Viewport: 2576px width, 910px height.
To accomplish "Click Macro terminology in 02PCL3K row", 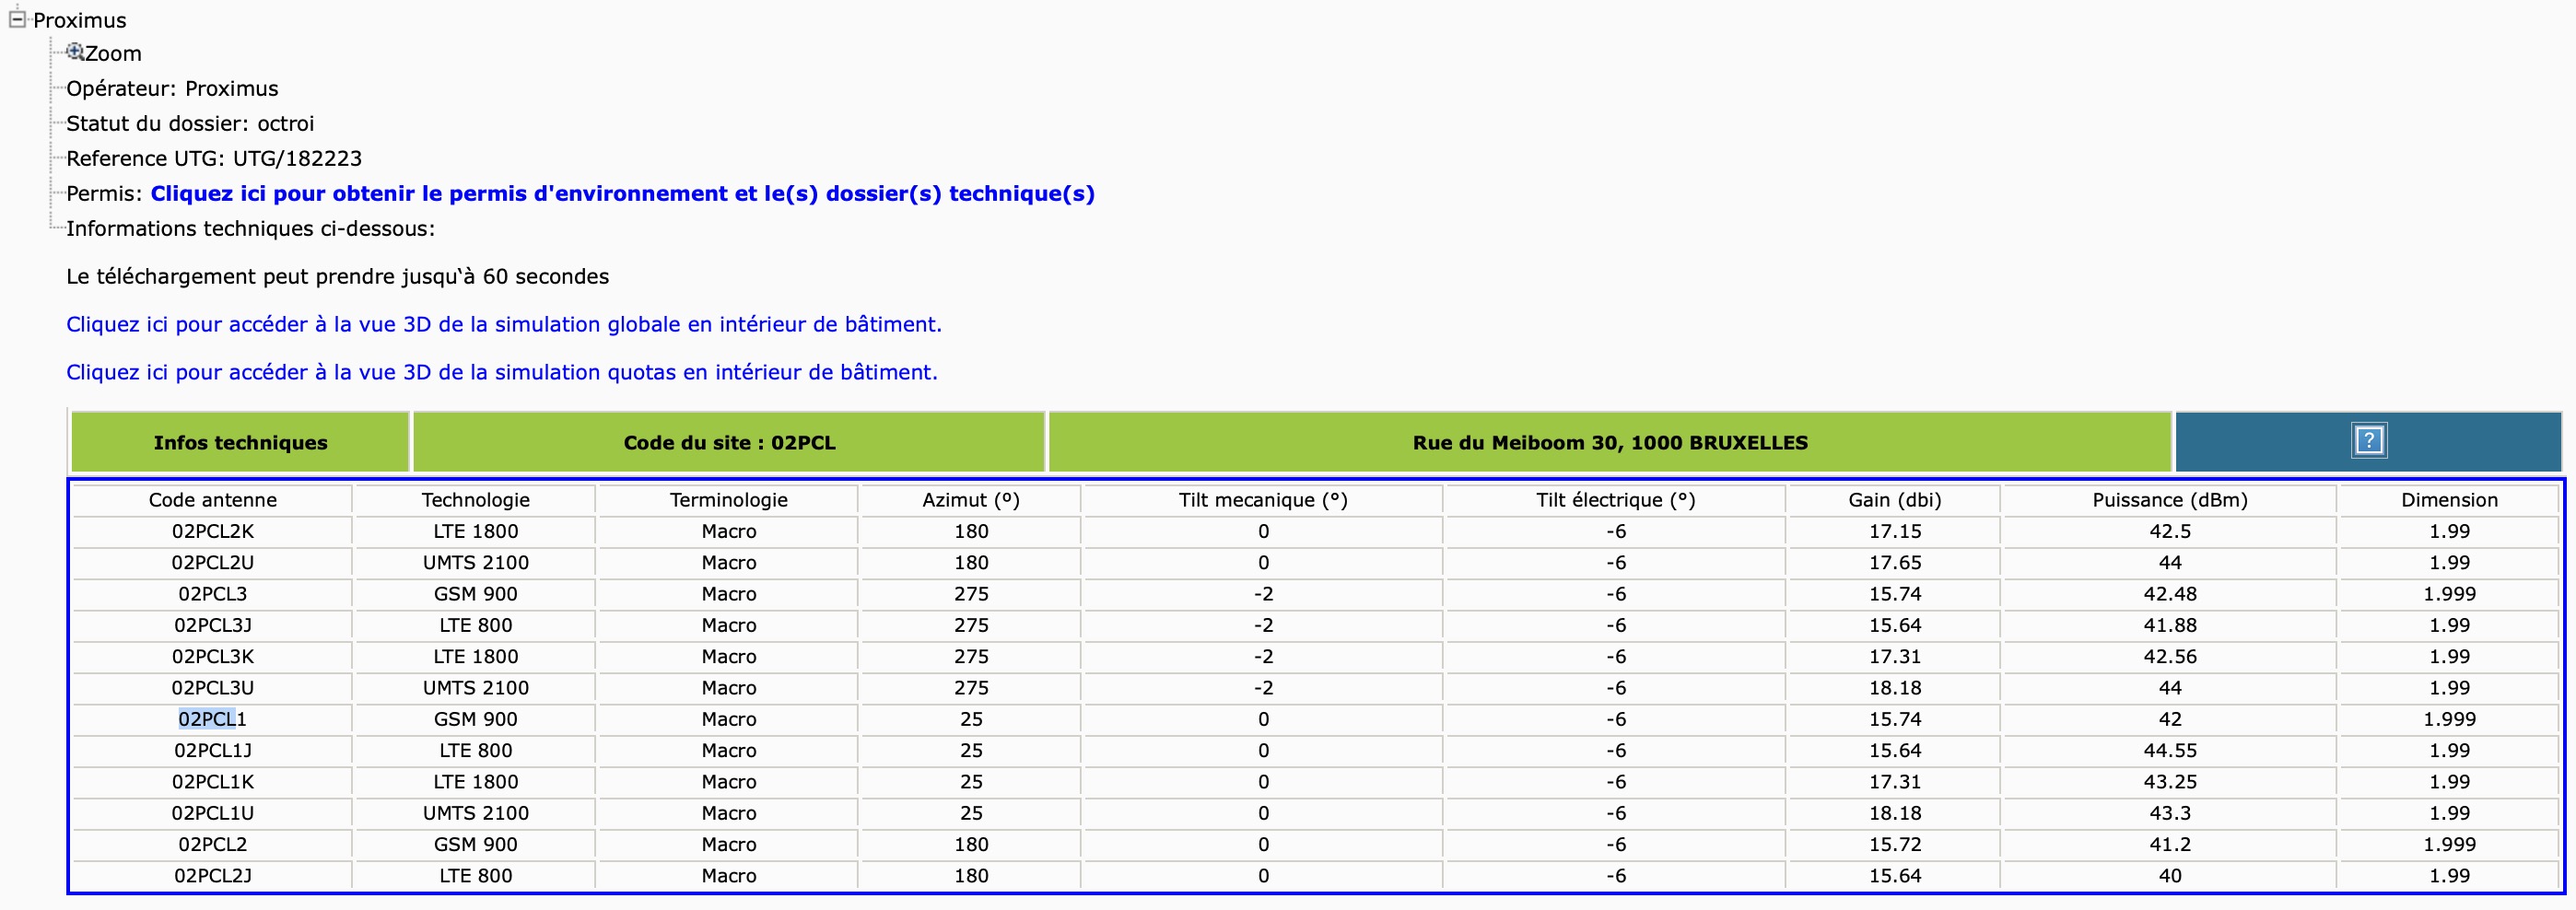I will [728, 656].
